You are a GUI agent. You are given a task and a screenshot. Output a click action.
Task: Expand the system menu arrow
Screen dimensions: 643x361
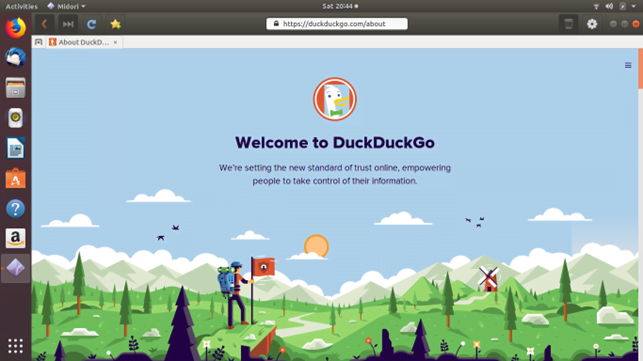pyautogui.click(x=634, y=6)
